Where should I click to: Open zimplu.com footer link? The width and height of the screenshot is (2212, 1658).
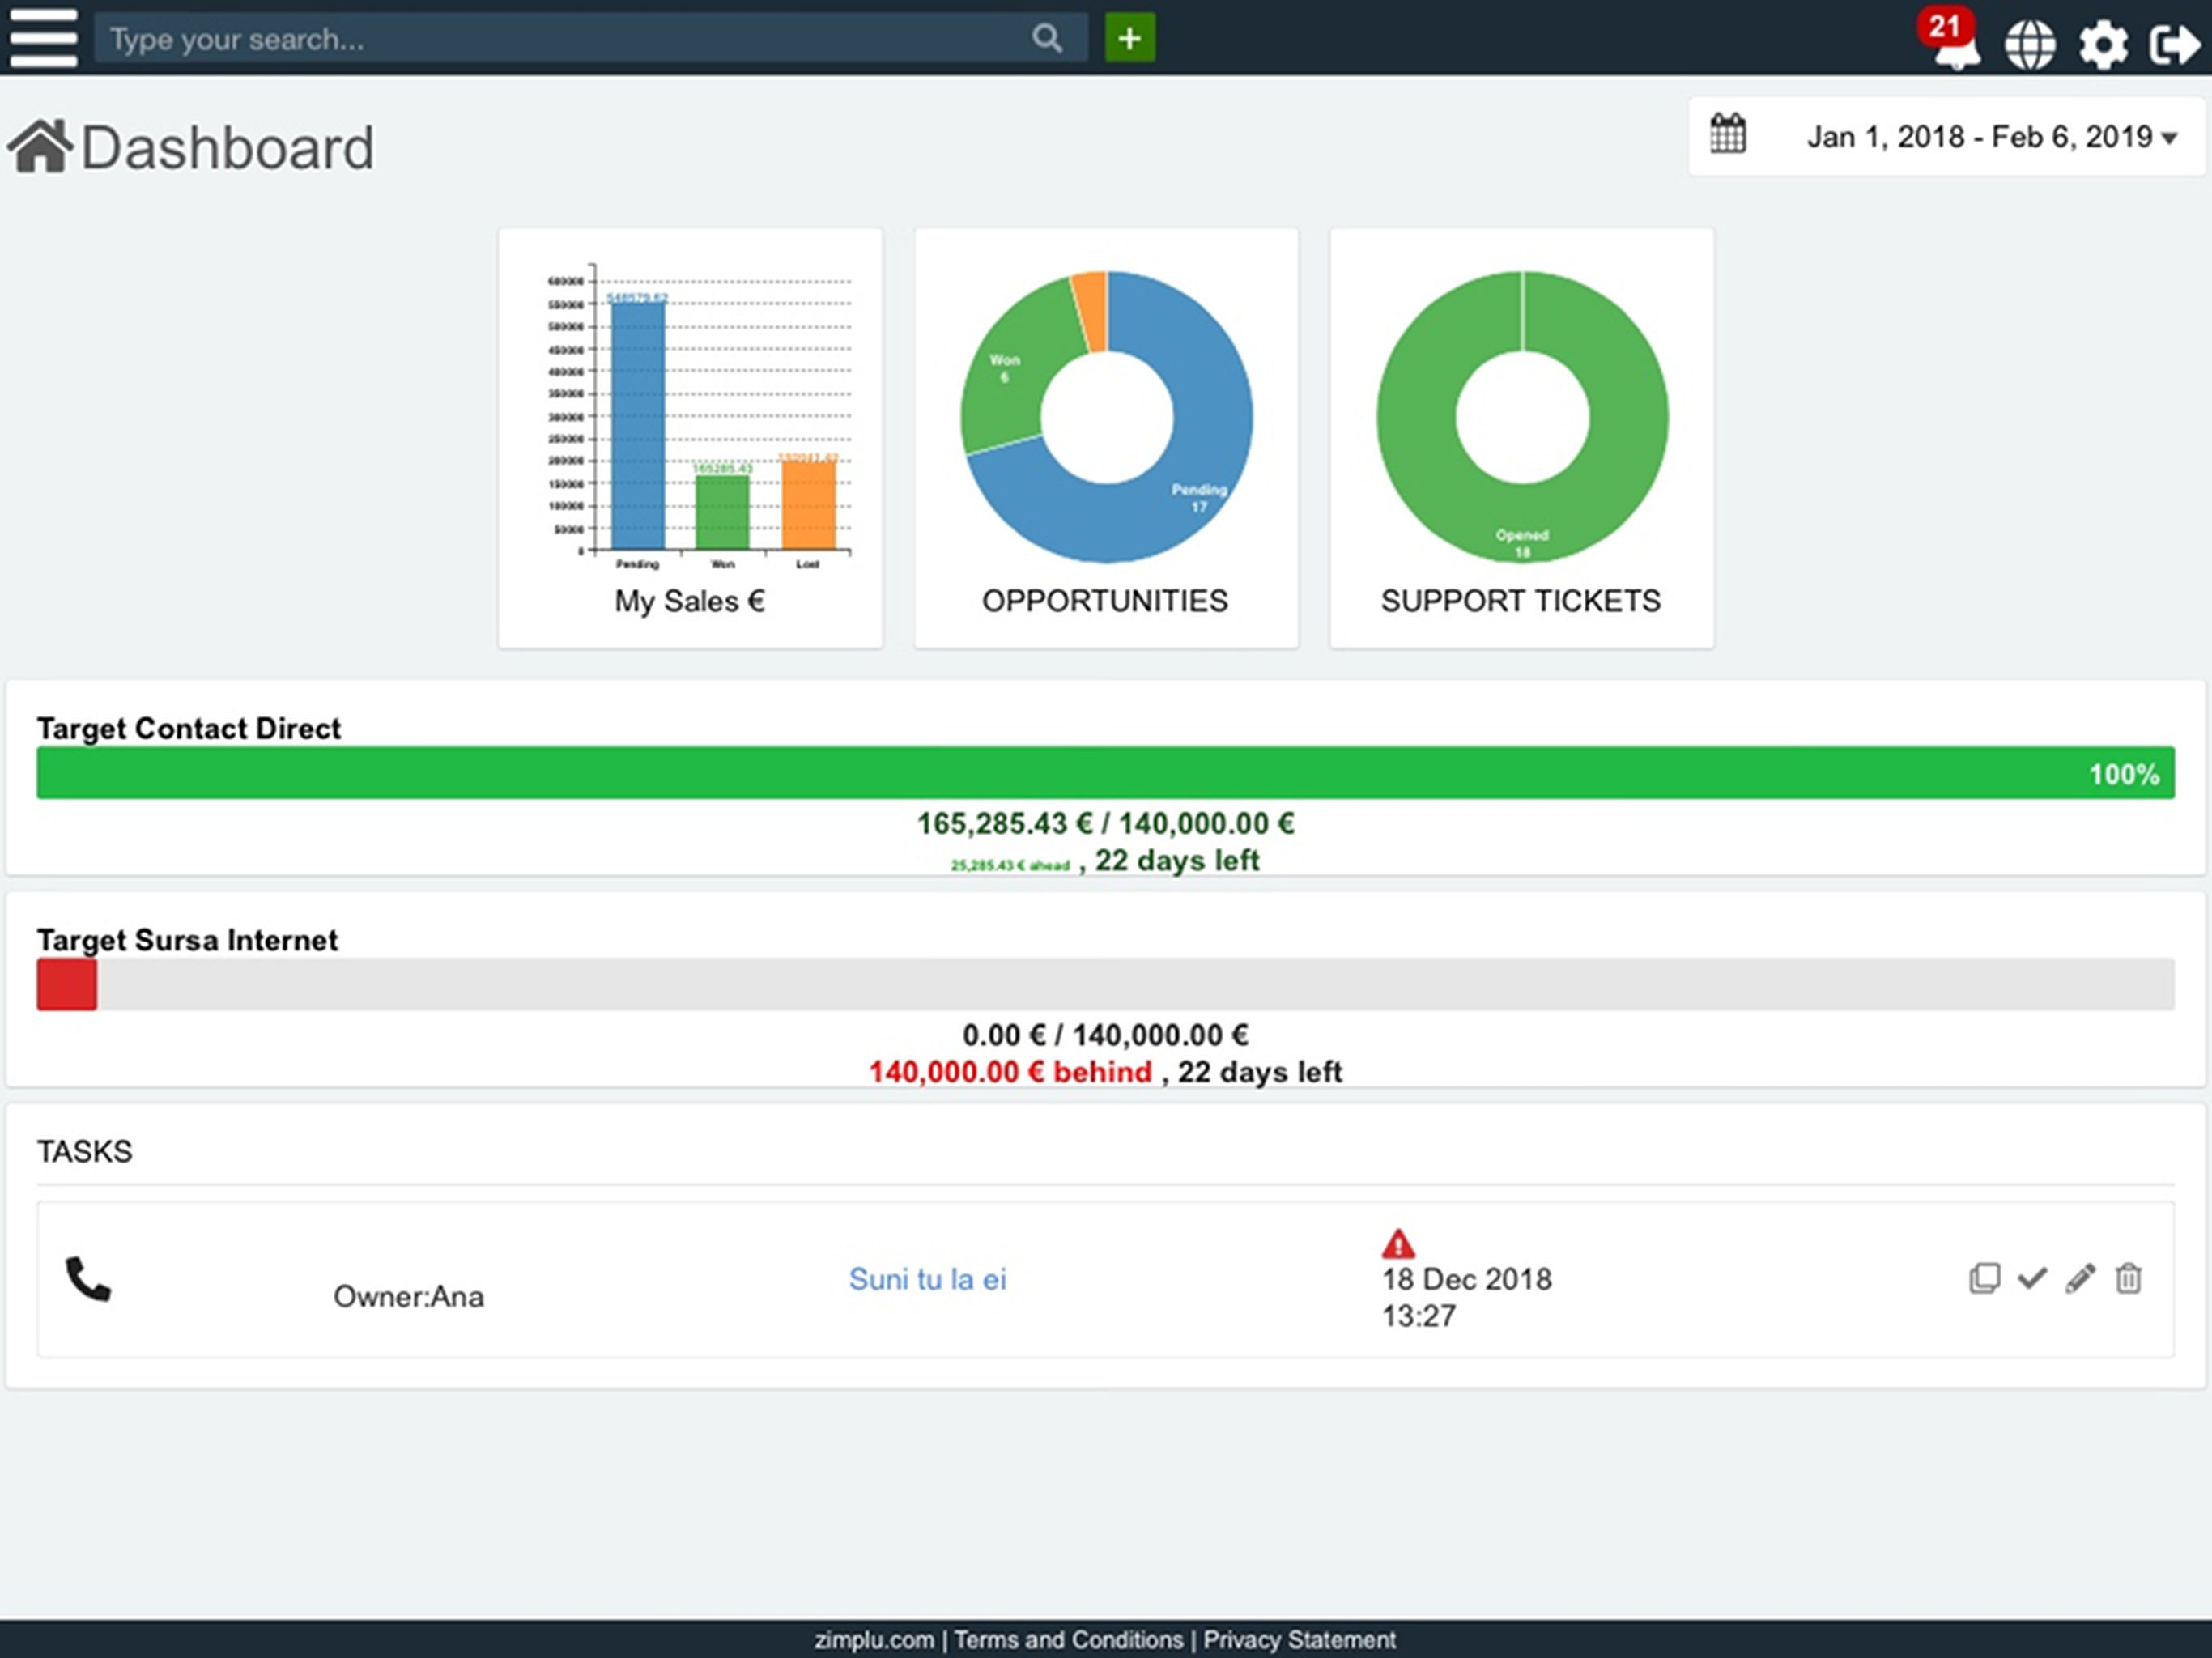pyautogui.click(x=874, y=1640)
